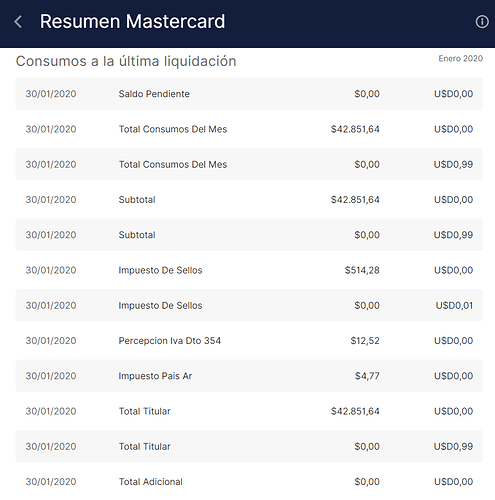The image size is (495, 500).
Task: Click the $12,52 amount
Action: click(365, 341)
